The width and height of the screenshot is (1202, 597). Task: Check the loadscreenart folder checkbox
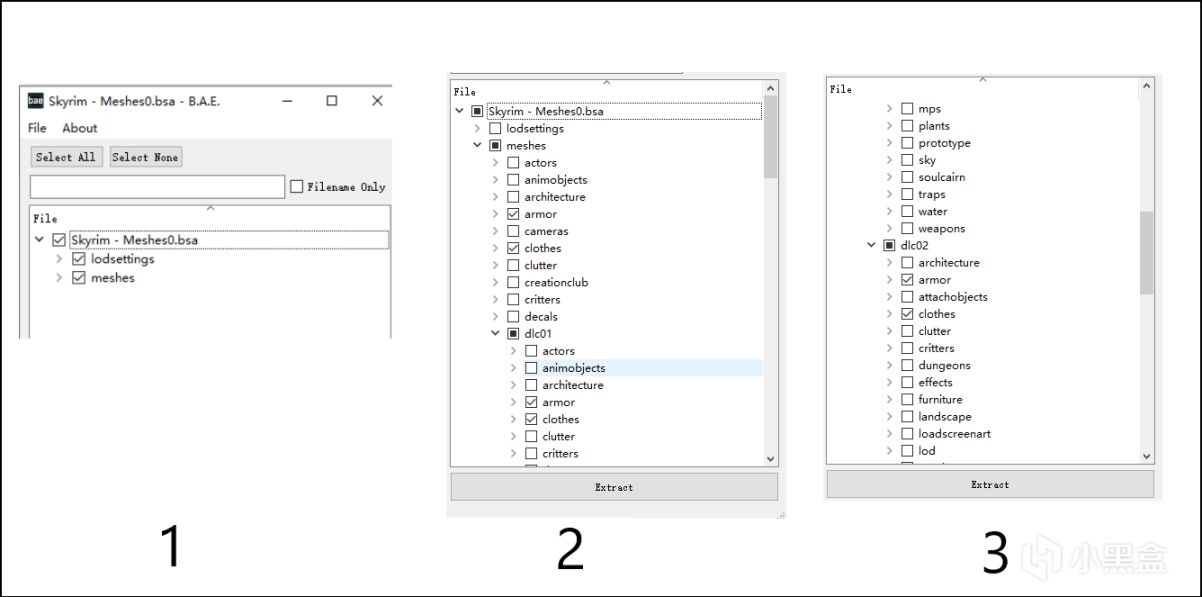(x=907, y=434)
